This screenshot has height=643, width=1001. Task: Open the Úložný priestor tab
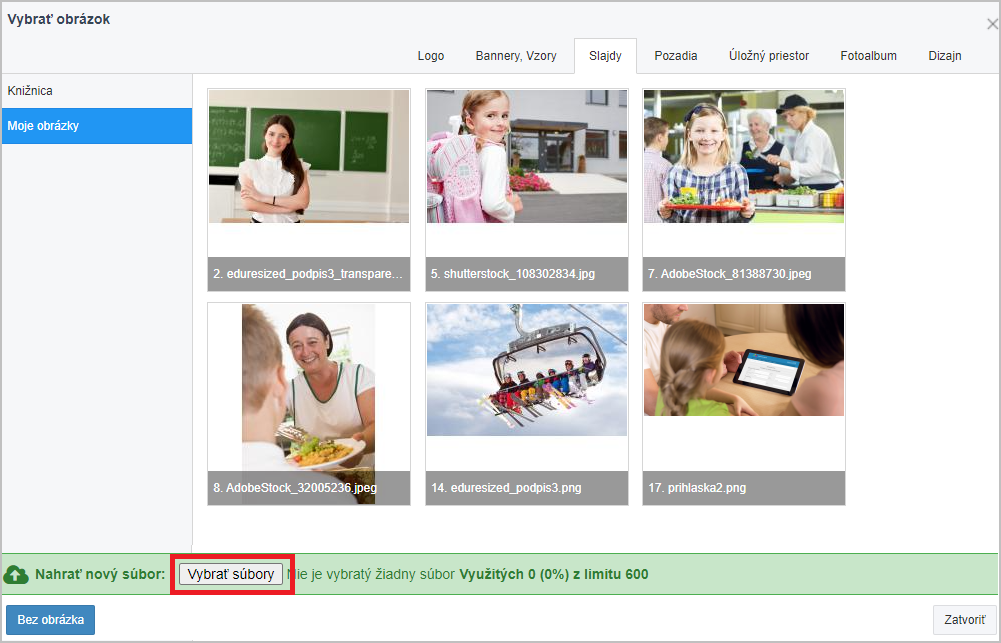coord(769,56)
